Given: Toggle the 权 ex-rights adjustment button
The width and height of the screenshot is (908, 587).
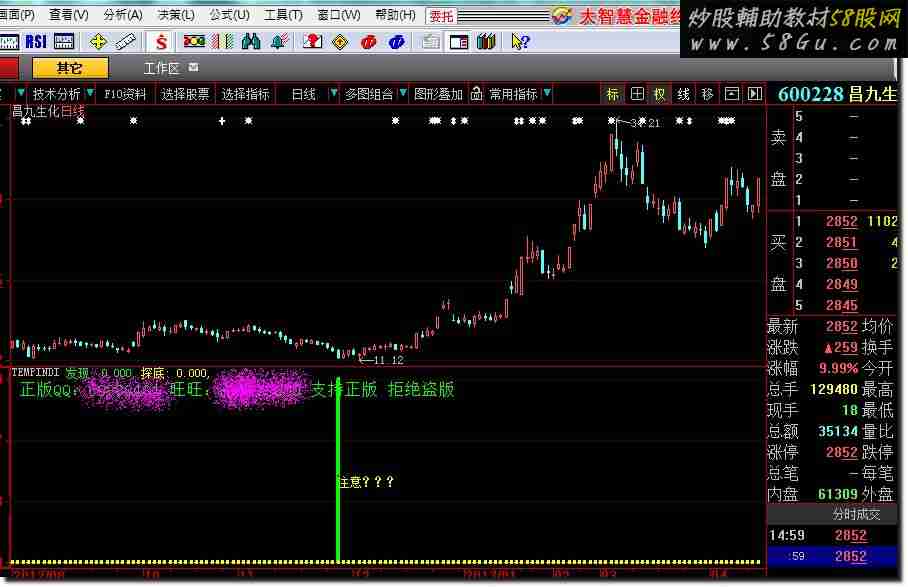Looking at the screenshot, I should (x=660, y=94).
